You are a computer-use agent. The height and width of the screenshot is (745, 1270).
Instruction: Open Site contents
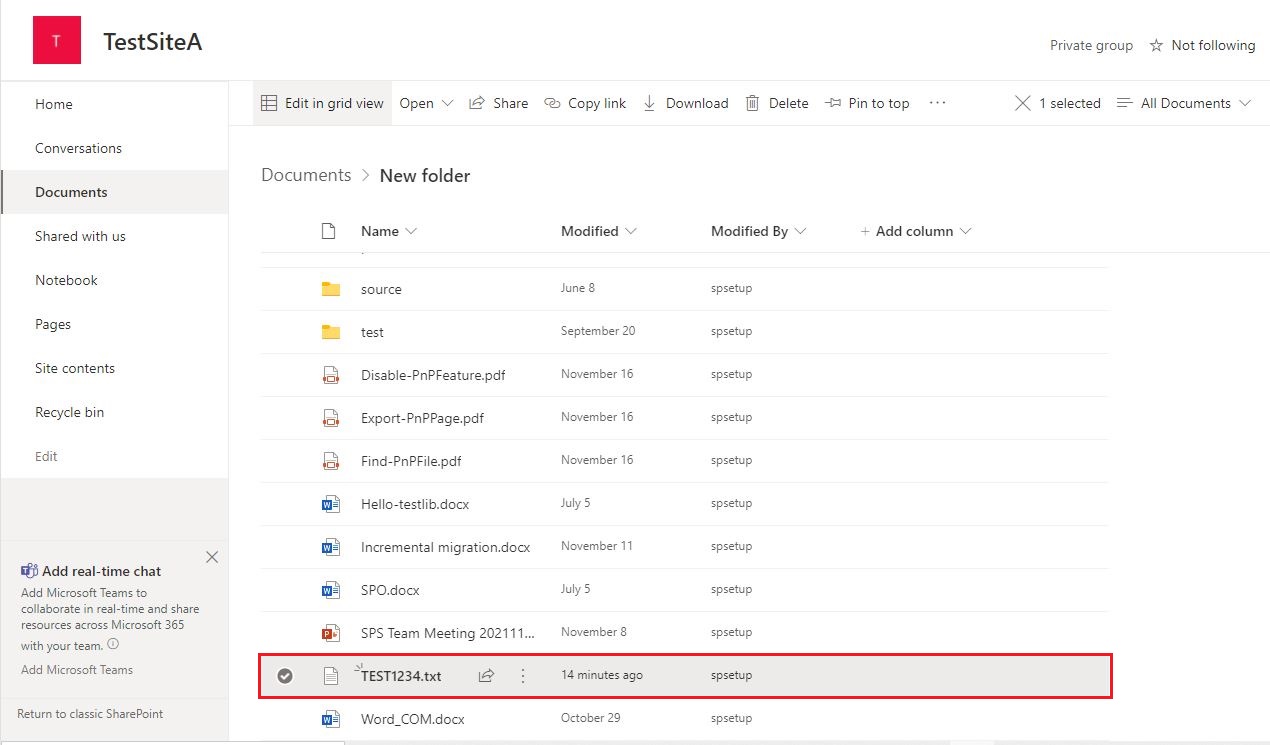click(75, 368)
